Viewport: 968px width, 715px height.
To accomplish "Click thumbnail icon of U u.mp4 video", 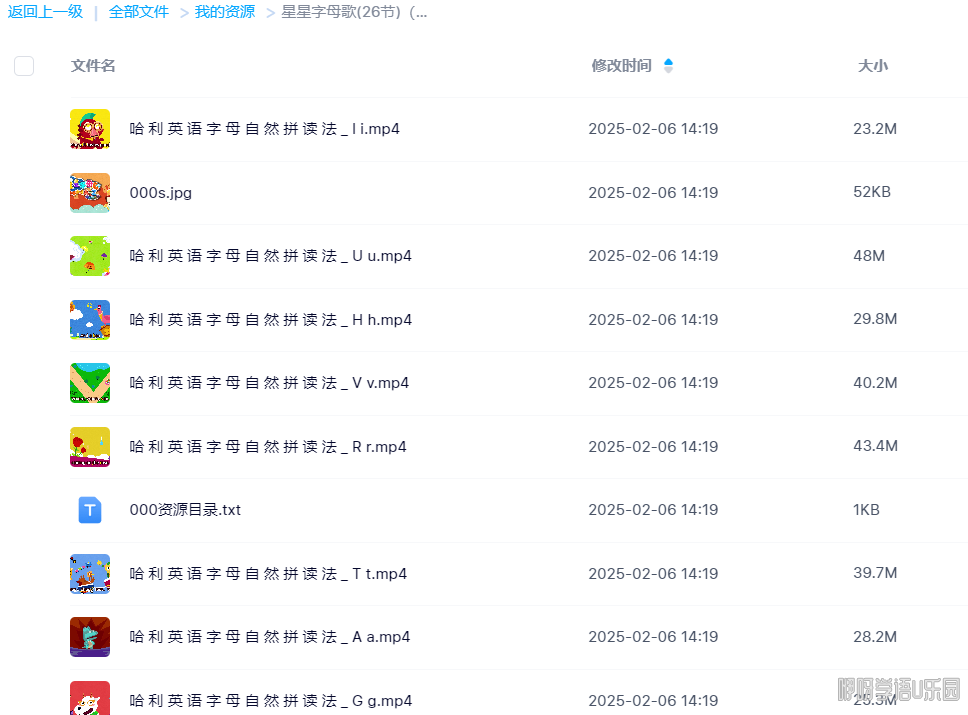I will pyautogui.click(x=90, y=256).
